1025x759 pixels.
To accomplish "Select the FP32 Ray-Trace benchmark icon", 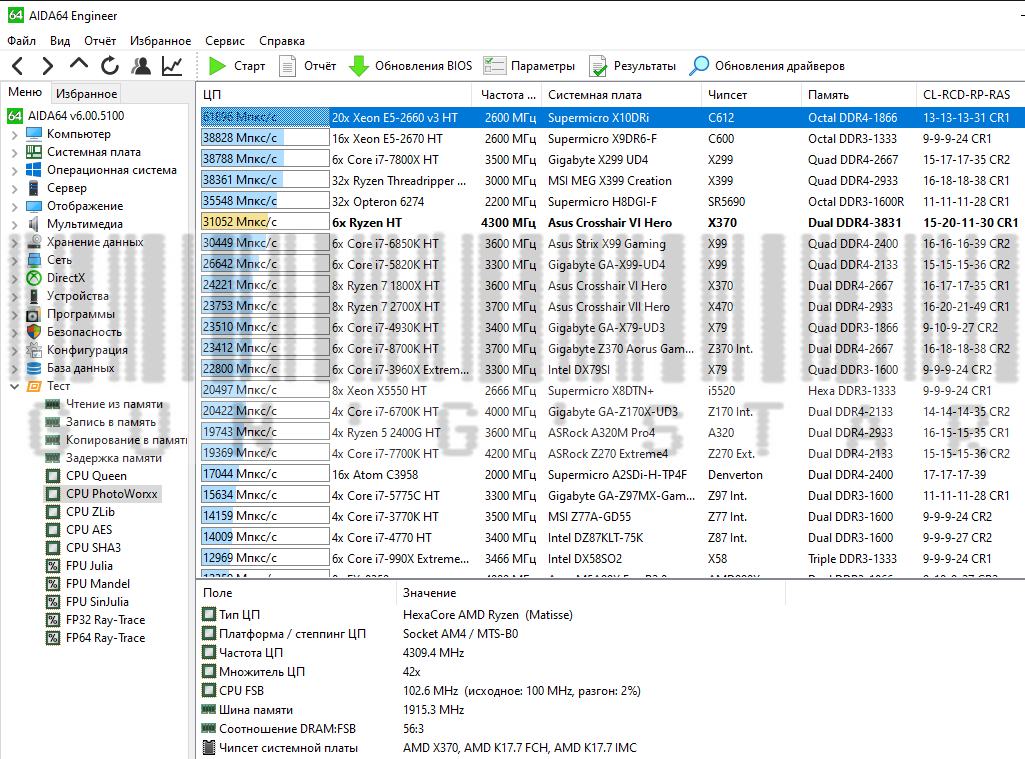I will pyautogui.click(x=53, y=620).
